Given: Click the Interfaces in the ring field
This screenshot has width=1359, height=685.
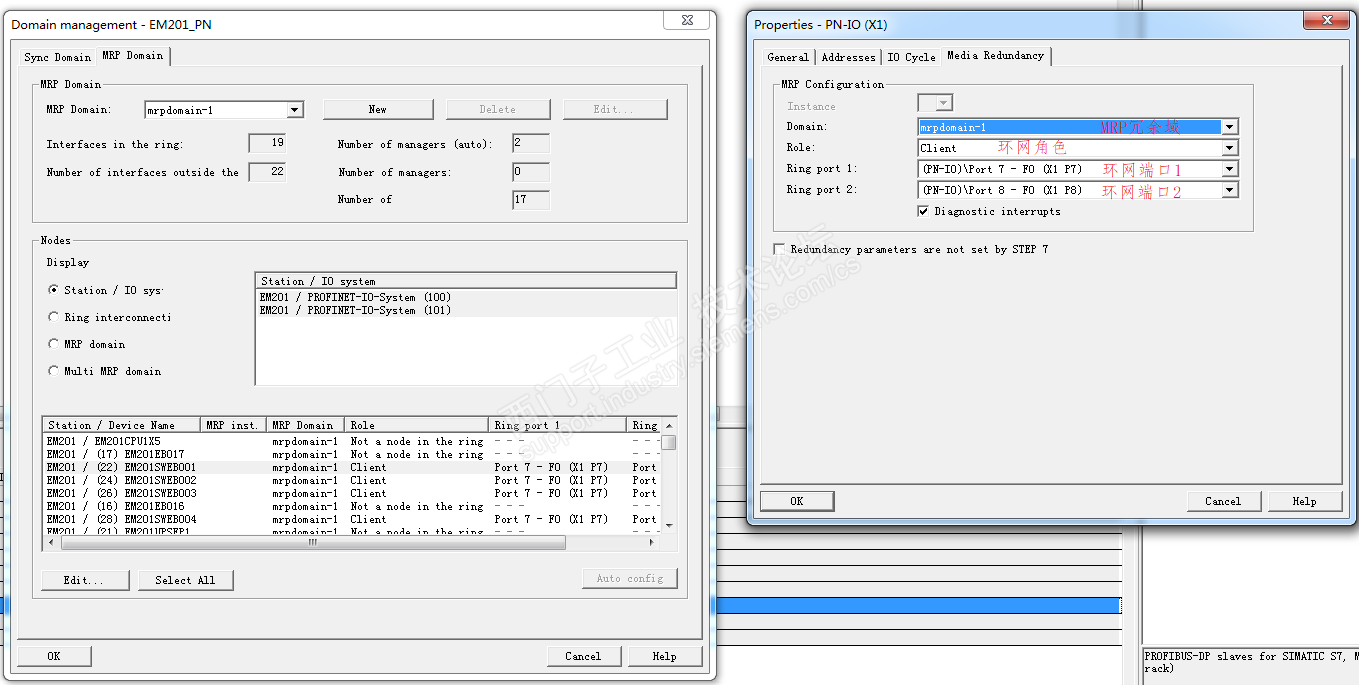Looking at the screenshot, I should pyautogui.click(x=267, y=143).
